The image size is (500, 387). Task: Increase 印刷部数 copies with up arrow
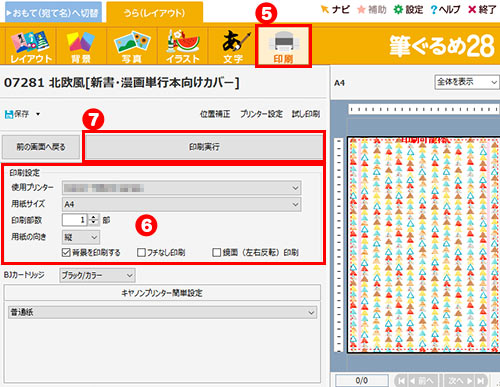tap(94, 217)
